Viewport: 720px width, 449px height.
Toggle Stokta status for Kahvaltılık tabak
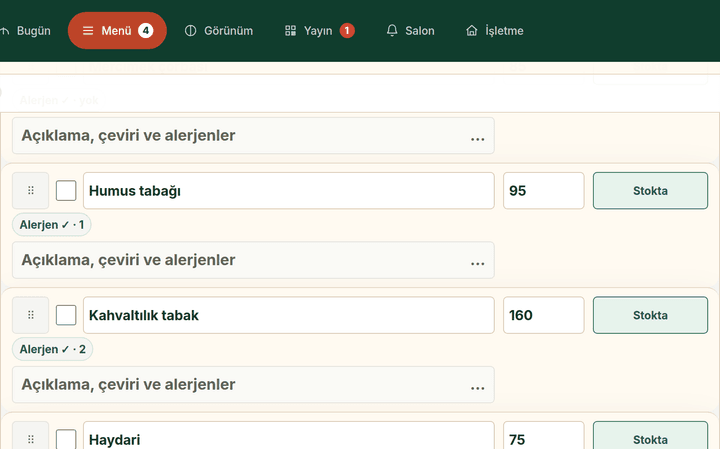click(650, 315)
